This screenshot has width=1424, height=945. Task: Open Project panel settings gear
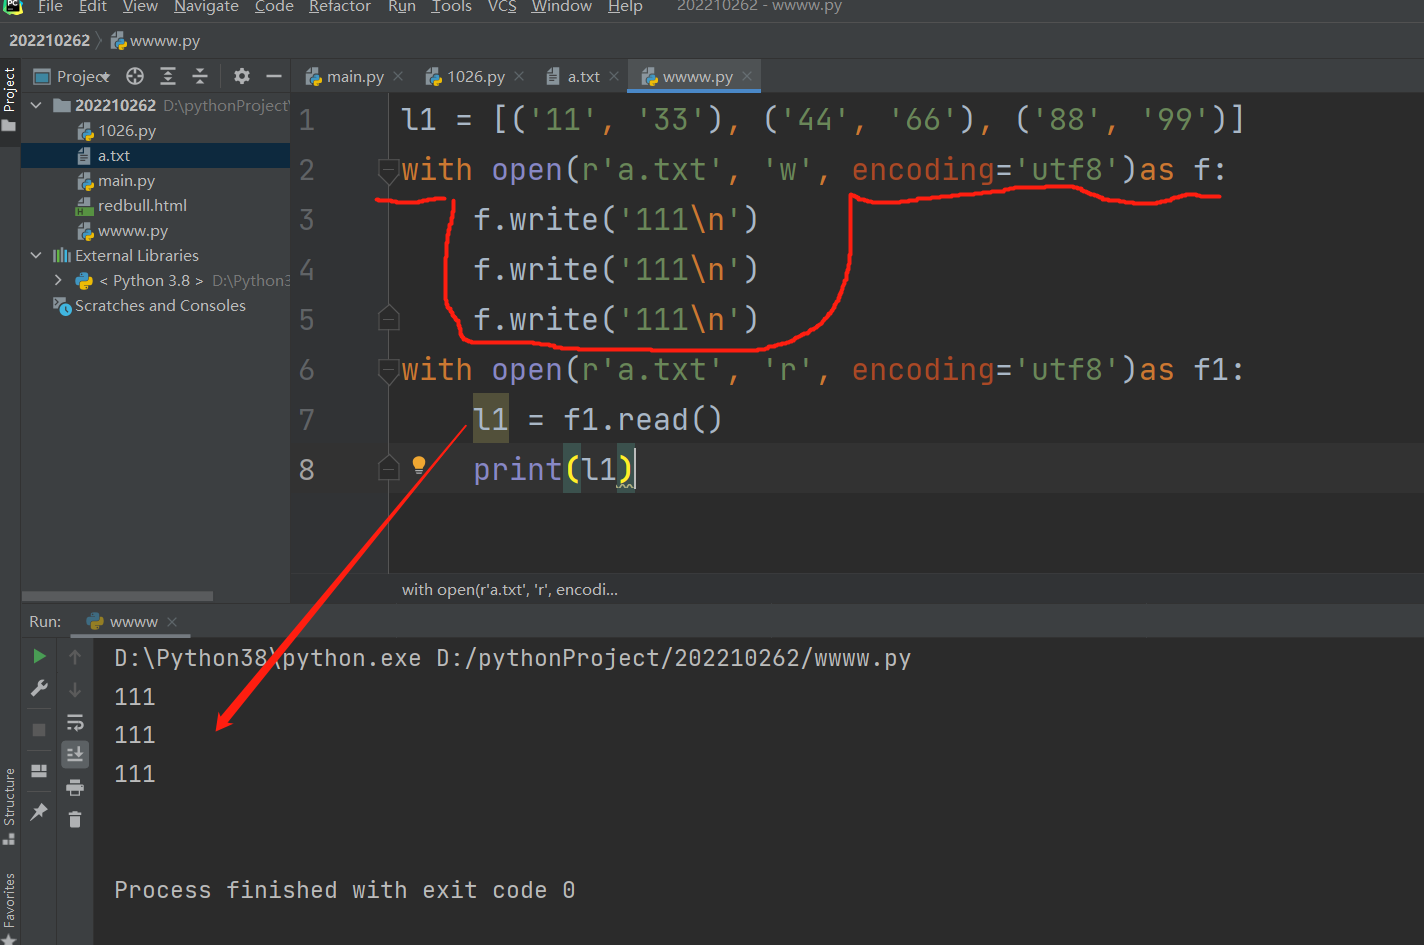tap(241, 76)
